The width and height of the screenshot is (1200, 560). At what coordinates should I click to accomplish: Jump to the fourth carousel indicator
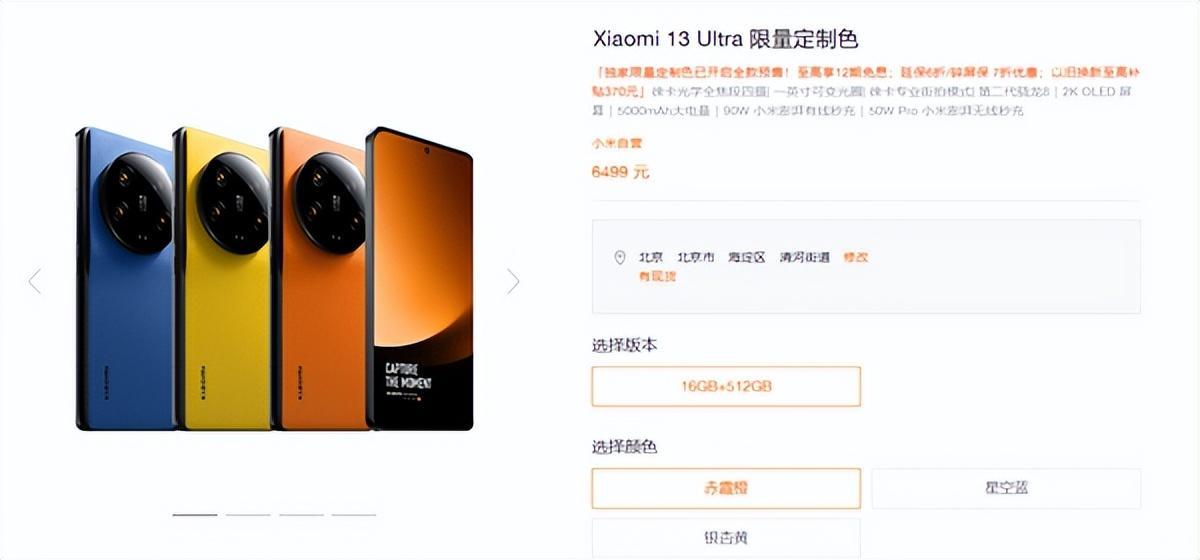pos(353,514)
